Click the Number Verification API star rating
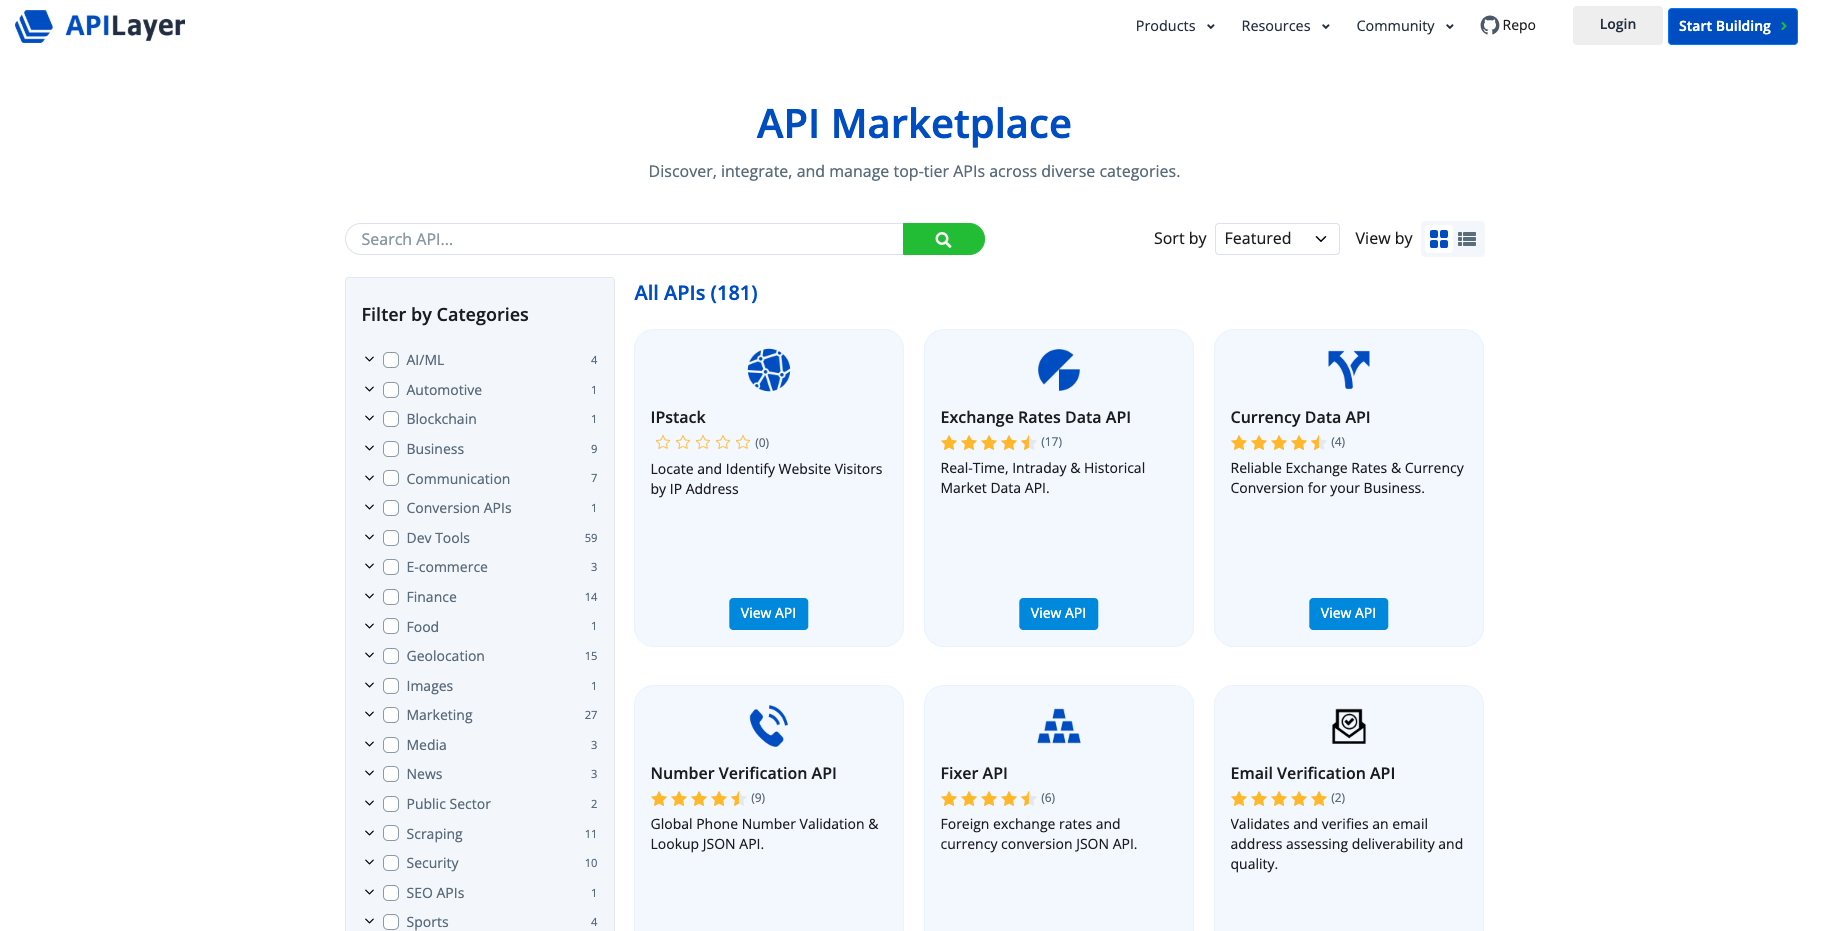The image size is (1832, 931). pyautogui.click(x=698, y=798)
